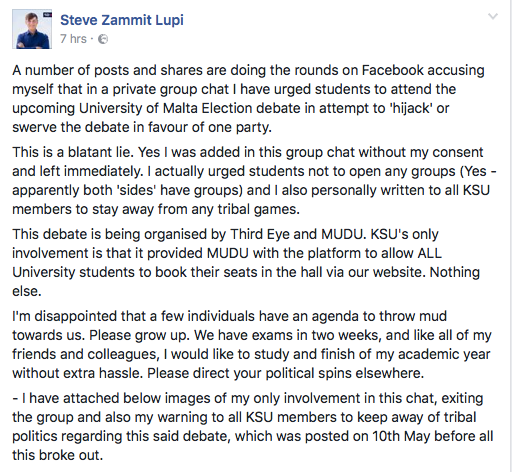
Task: Click the paragraph starting 'A number of posts'
Action: (248, 99)
